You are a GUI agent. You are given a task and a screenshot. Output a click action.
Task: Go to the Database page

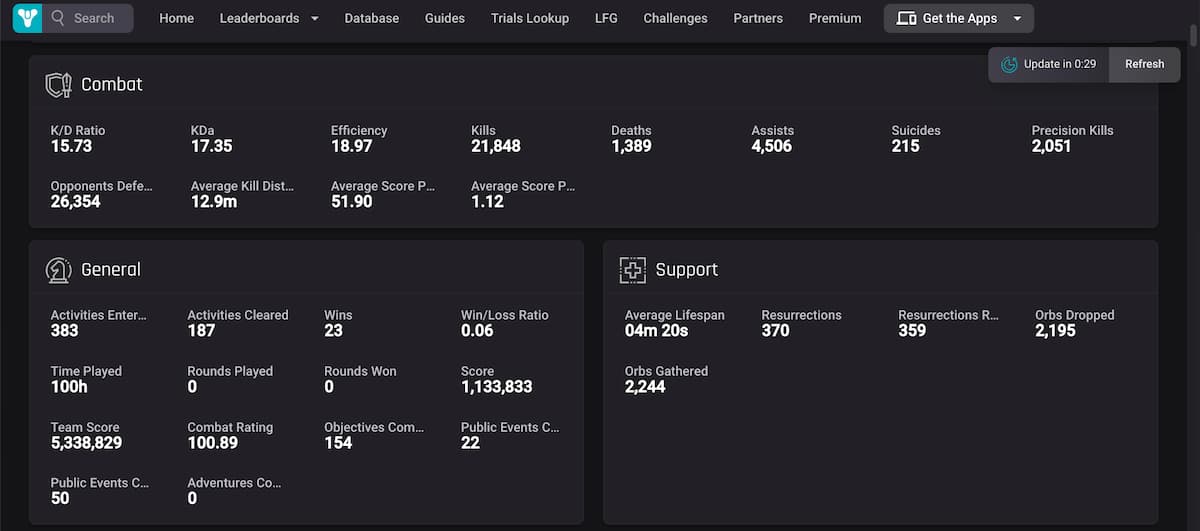(x=371, y=18)
